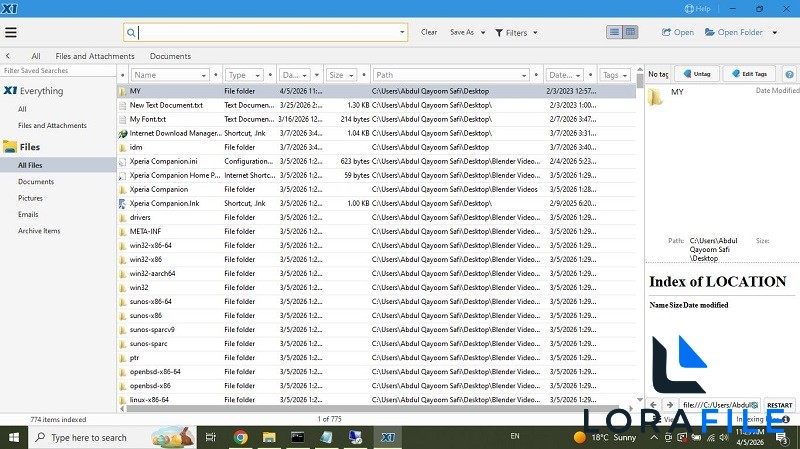Viewport: 800px width, 449px height.
Task: Switch to list view layout icon
Action: click(614, 32)
